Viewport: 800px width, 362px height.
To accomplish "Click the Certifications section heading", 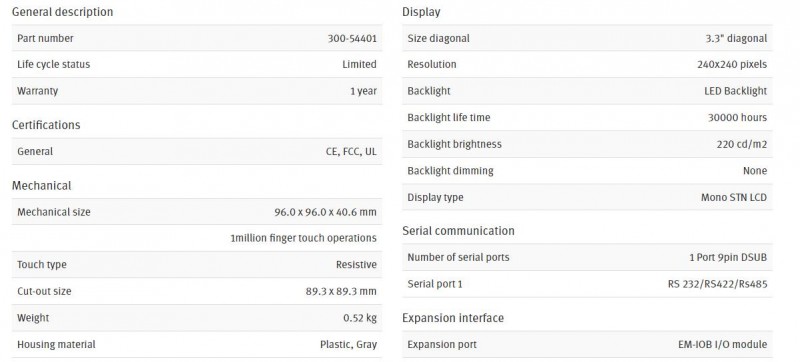I will 46,125.
